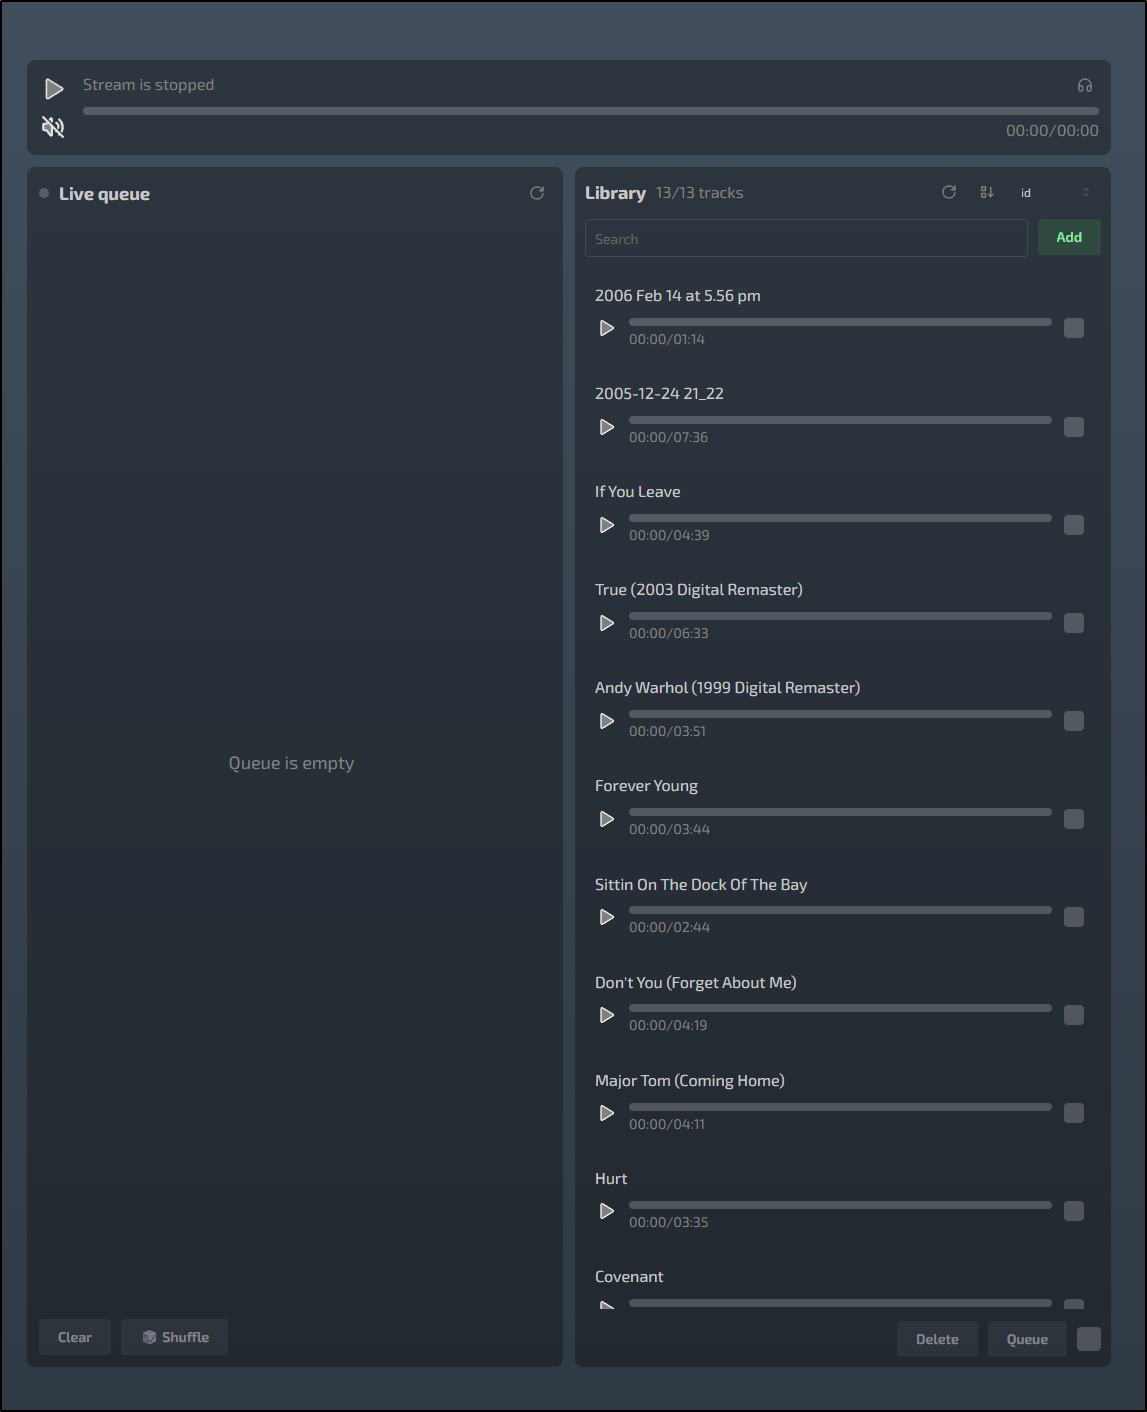Click the main stream progress bar
Viewport: 1147px width, 1412px height.
[x=591, y=111]
